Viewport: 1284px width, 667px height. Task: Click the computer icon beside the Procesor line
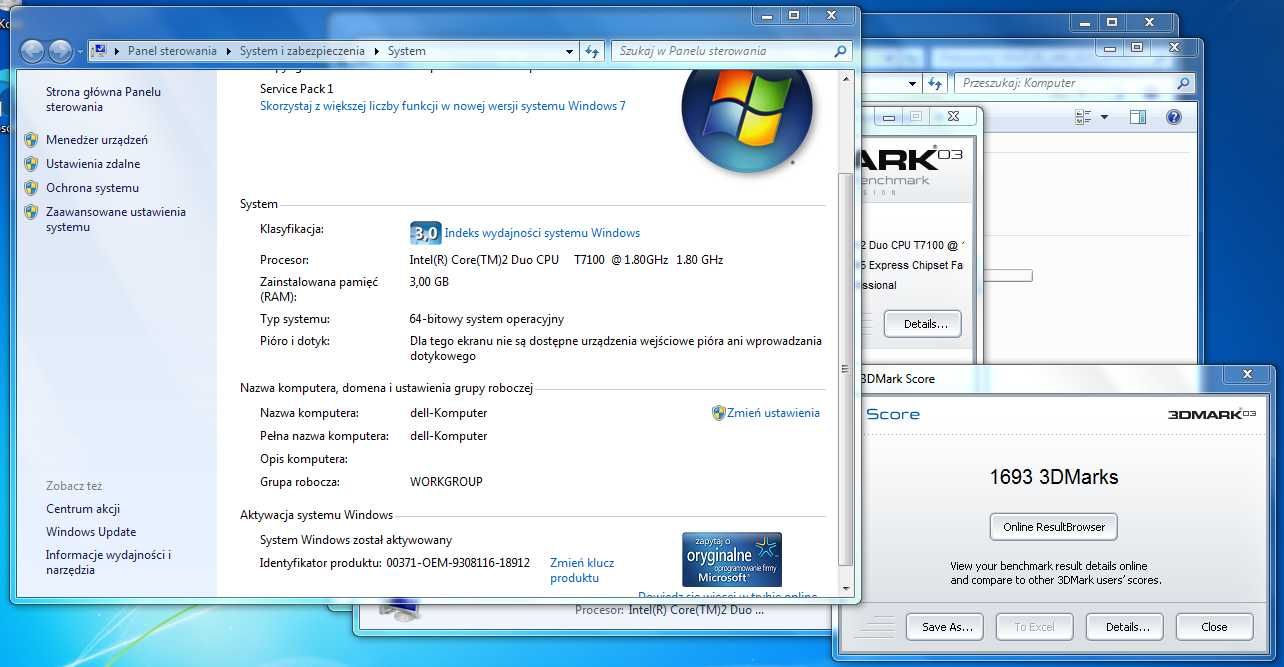400,609
